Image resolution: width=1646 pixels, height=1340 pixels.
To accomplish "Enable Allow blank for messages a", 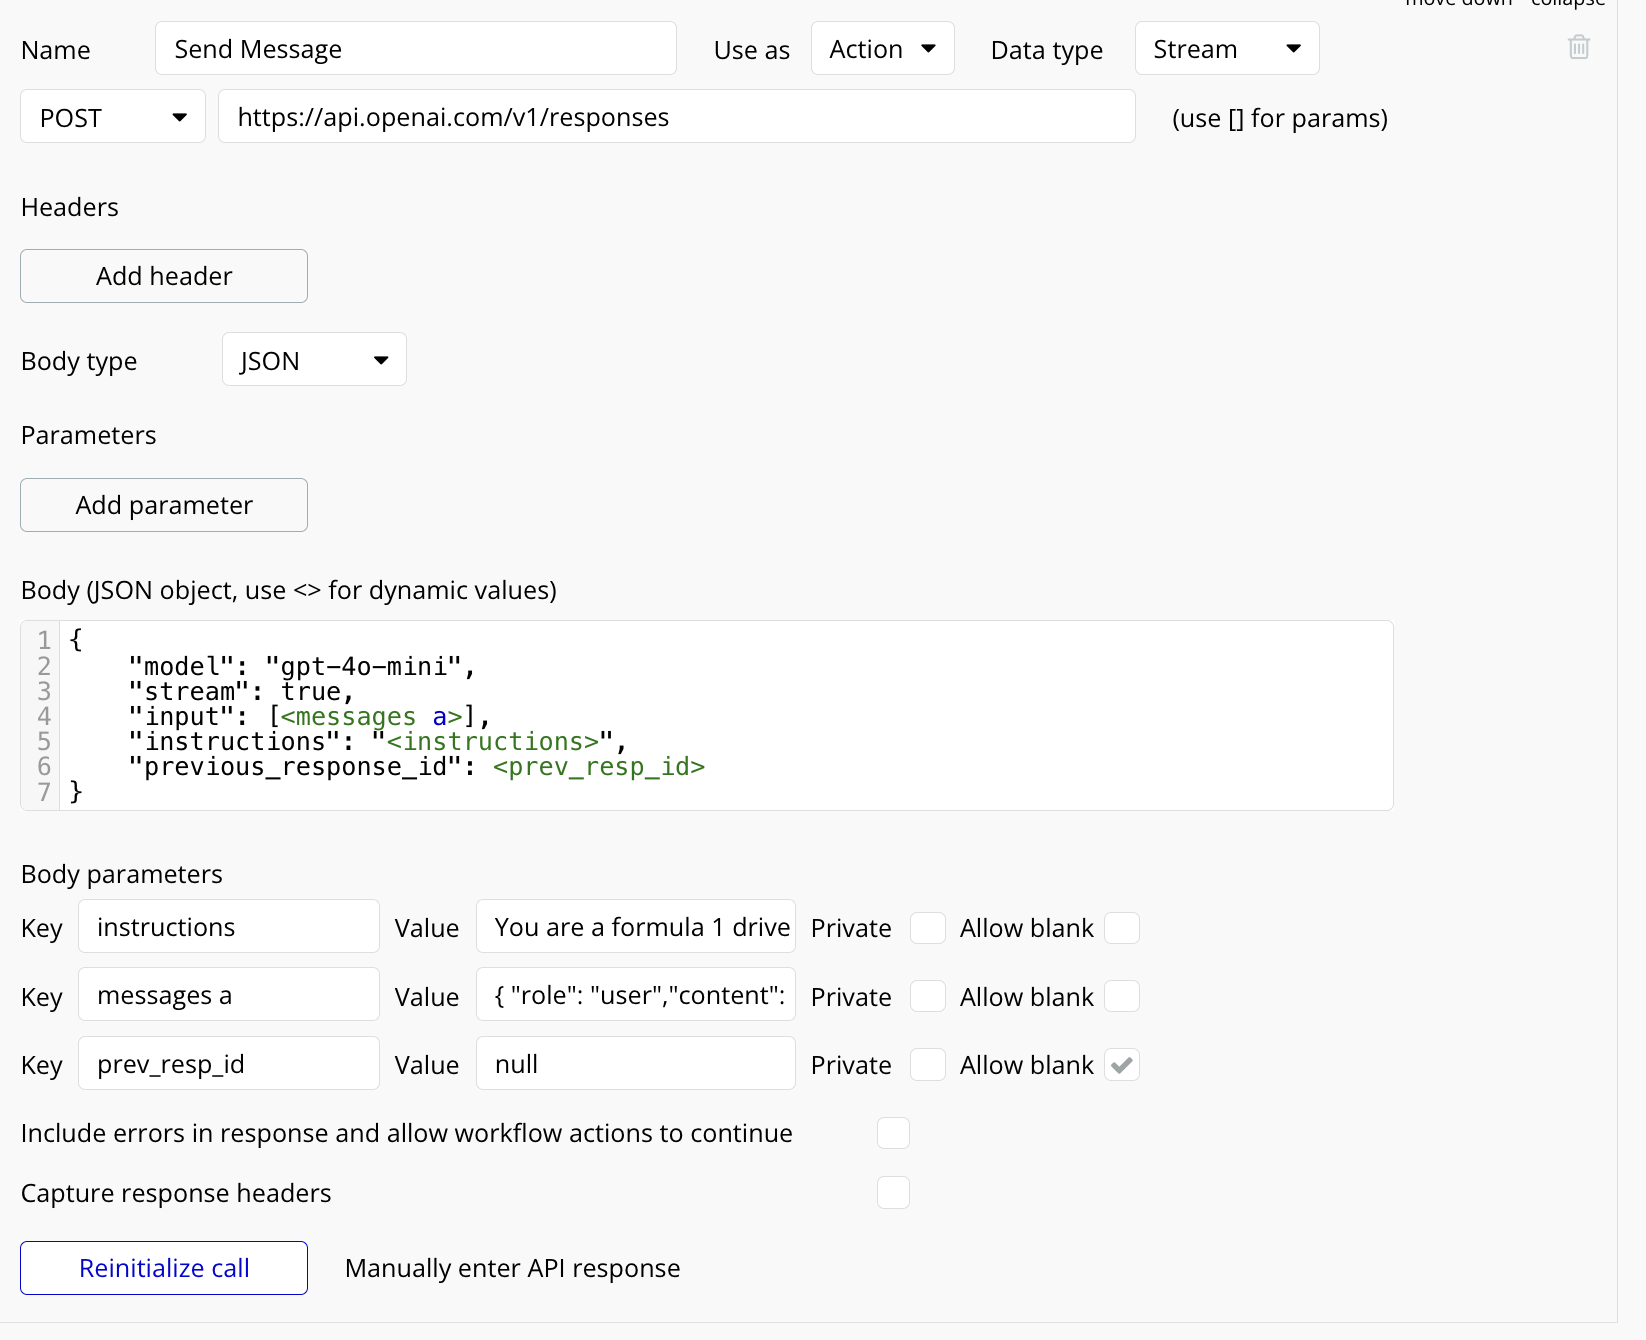I will (1121, 997).
